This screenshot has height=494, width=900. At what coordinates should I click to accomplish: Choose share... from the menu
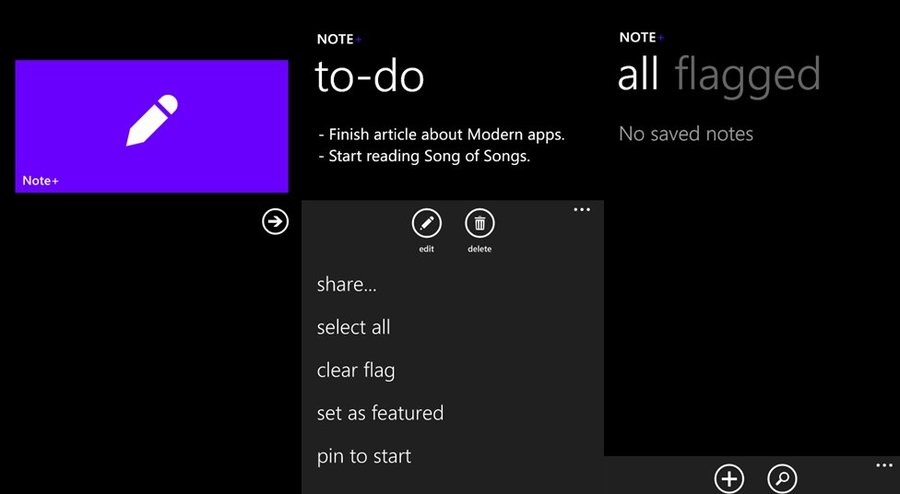click(x=347, y=285)
